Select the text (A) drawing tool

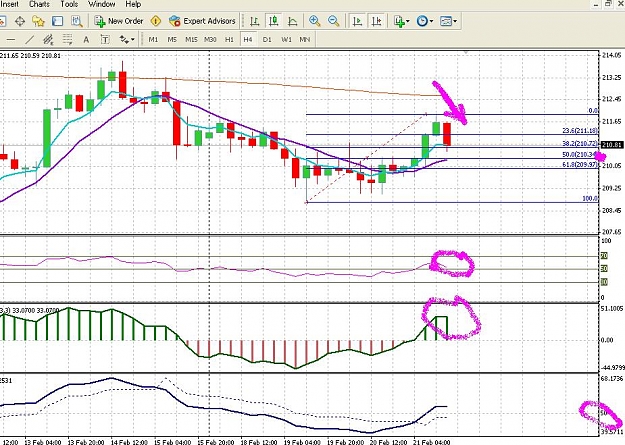(x=86, y=39)
